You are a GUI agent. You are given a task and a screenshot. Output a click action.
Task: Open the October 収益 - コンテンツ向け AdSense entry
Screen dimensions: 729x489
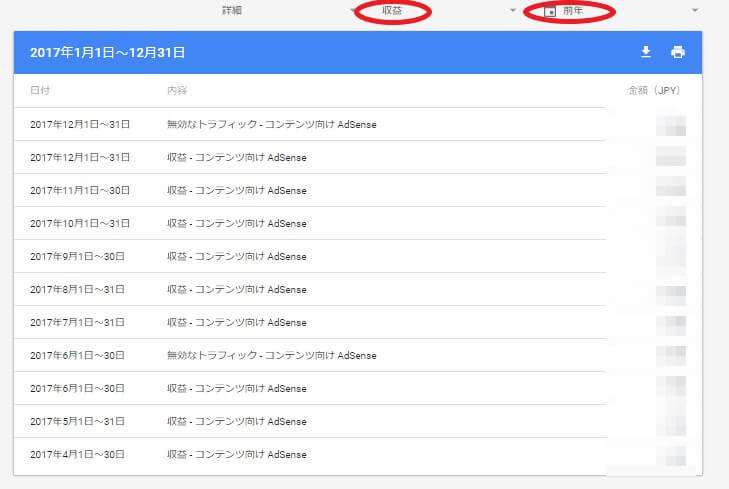(x=237, y=223)
